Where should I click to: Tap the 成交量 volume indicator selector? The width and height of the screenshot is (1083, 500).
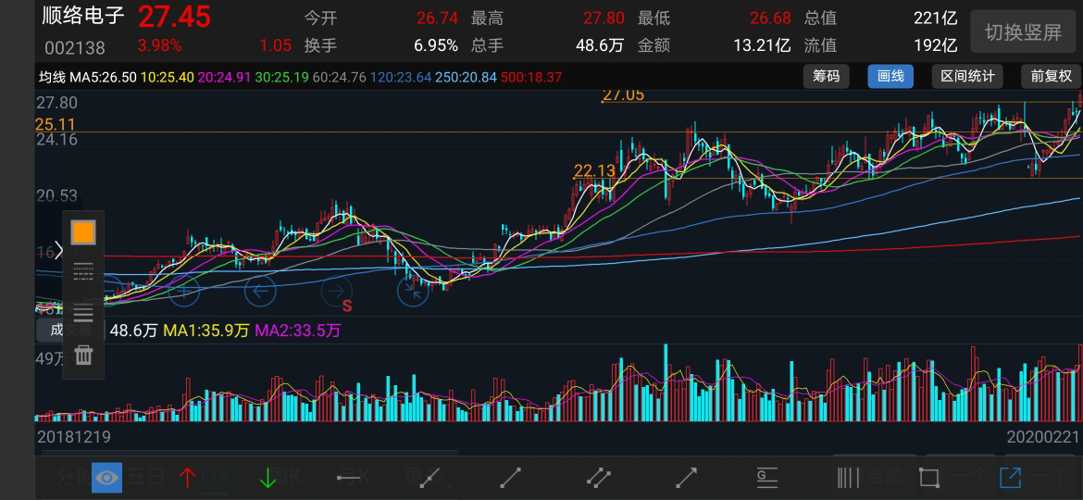pos(70,331)
